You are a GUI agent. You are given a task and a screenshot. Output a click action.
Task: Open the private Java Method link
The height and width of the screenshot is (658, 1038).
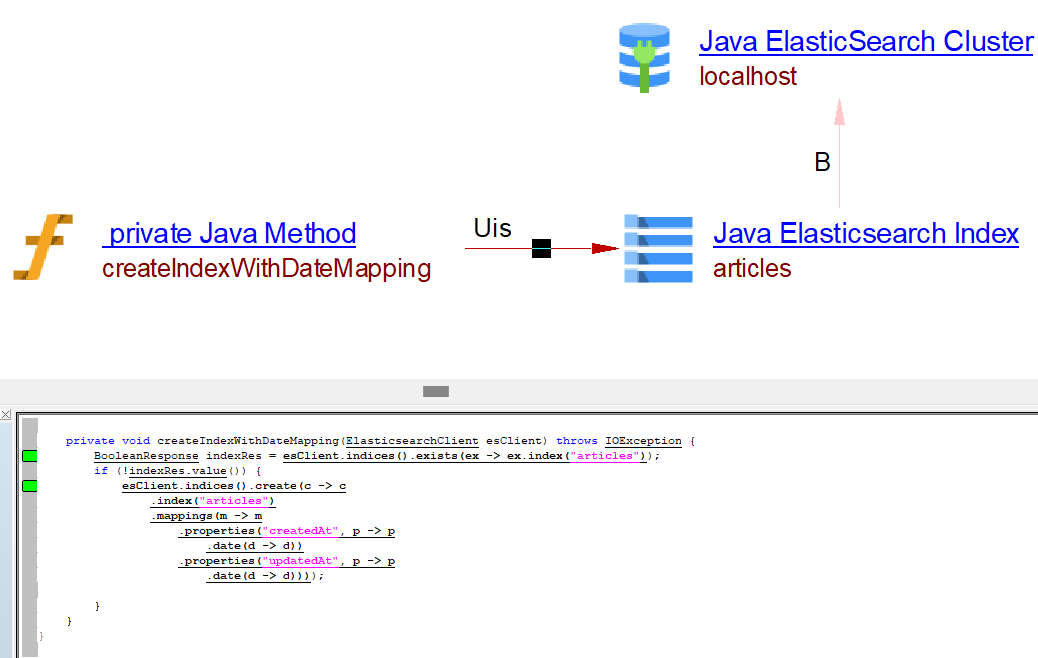coord(229,234)
